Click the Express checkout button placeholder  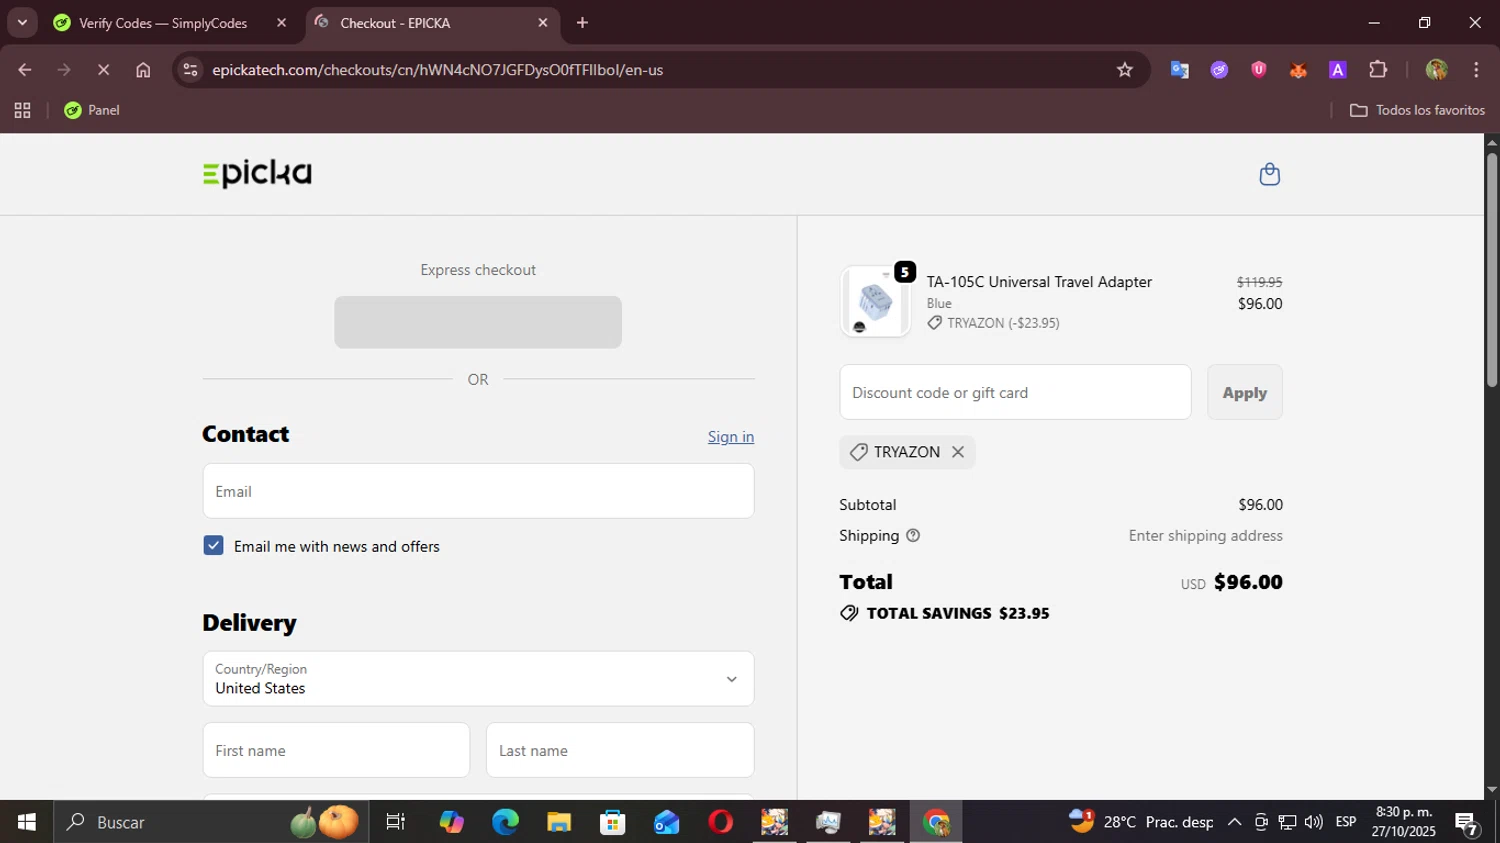pos(478,322)
